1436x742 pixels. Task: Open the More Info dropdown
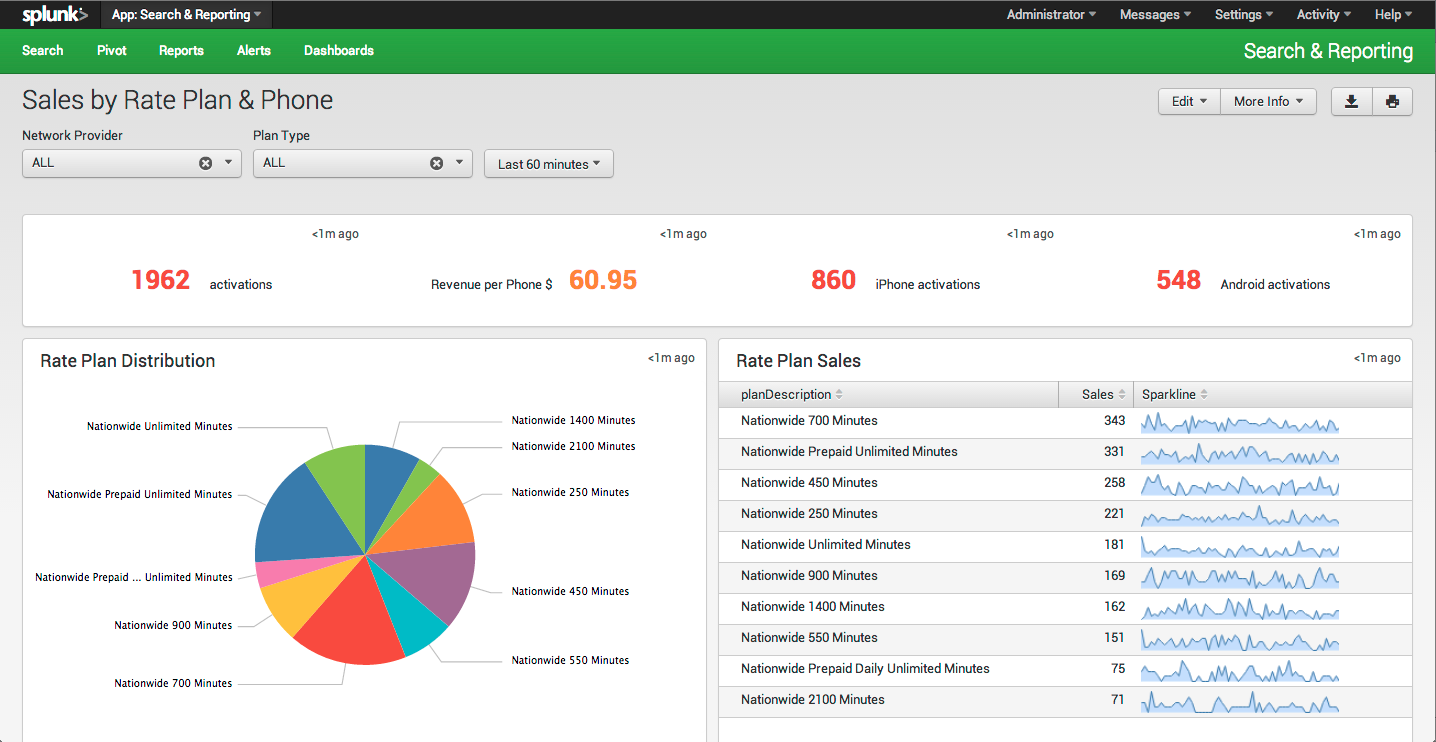point(1268,101)
